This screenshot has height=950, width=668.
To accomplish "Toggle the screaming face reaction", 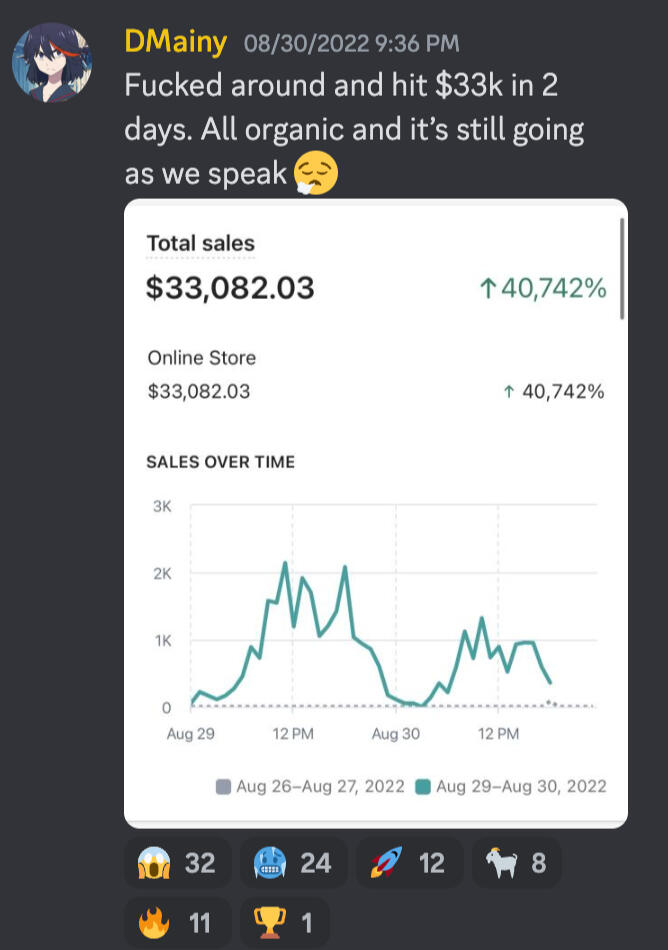I will pyautogui.click(x=177, y=863).
